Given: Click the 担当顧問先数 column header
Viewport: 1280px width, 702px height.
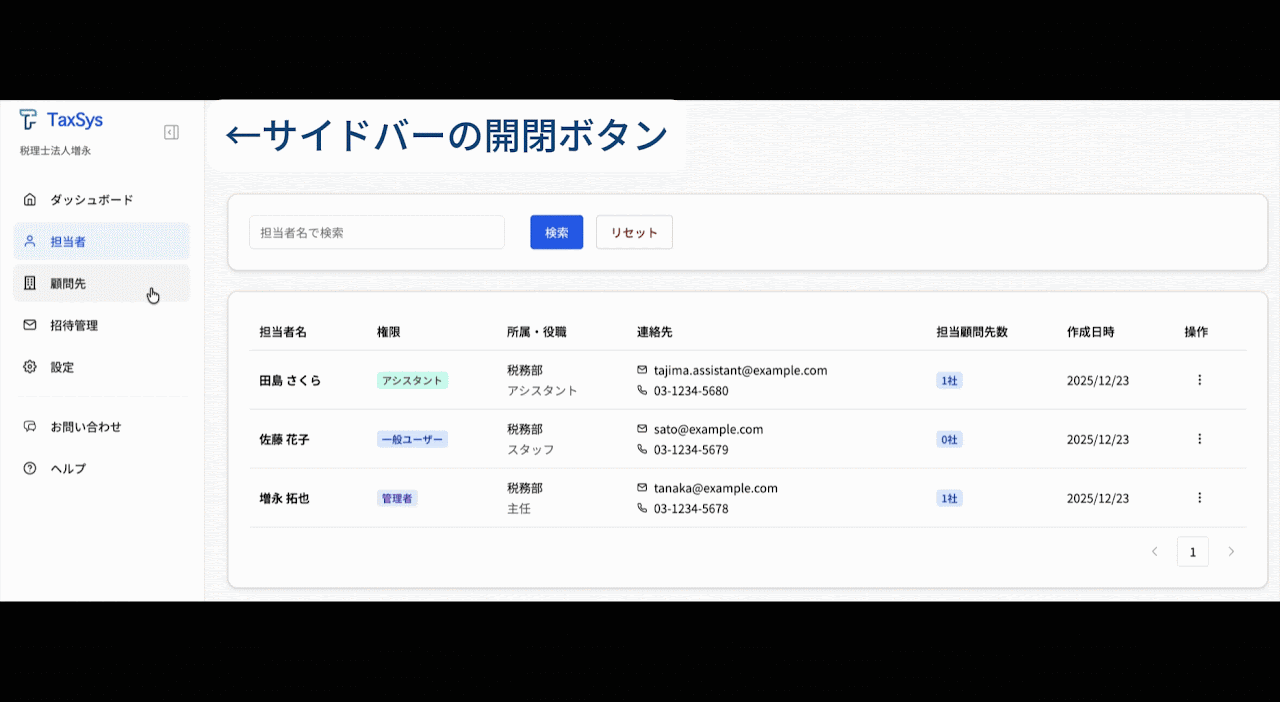Looking at the screenshot, I should coord(972,332).
